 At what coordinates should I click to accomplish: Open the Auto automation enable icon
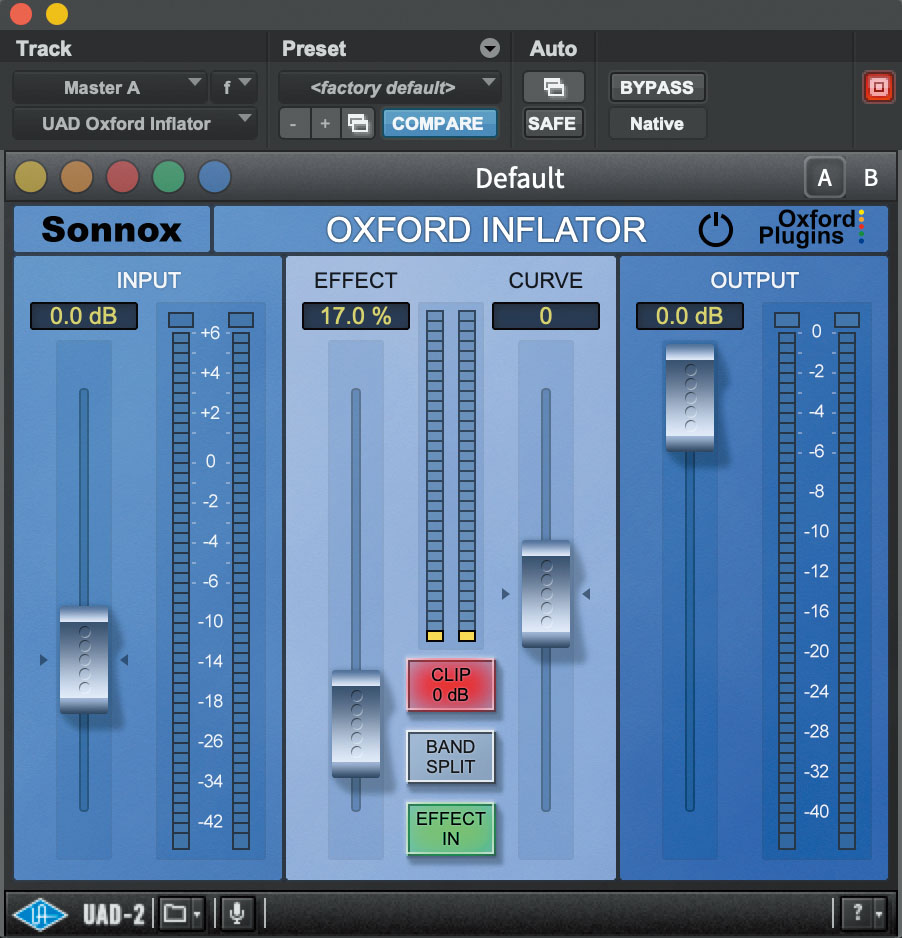553,87
